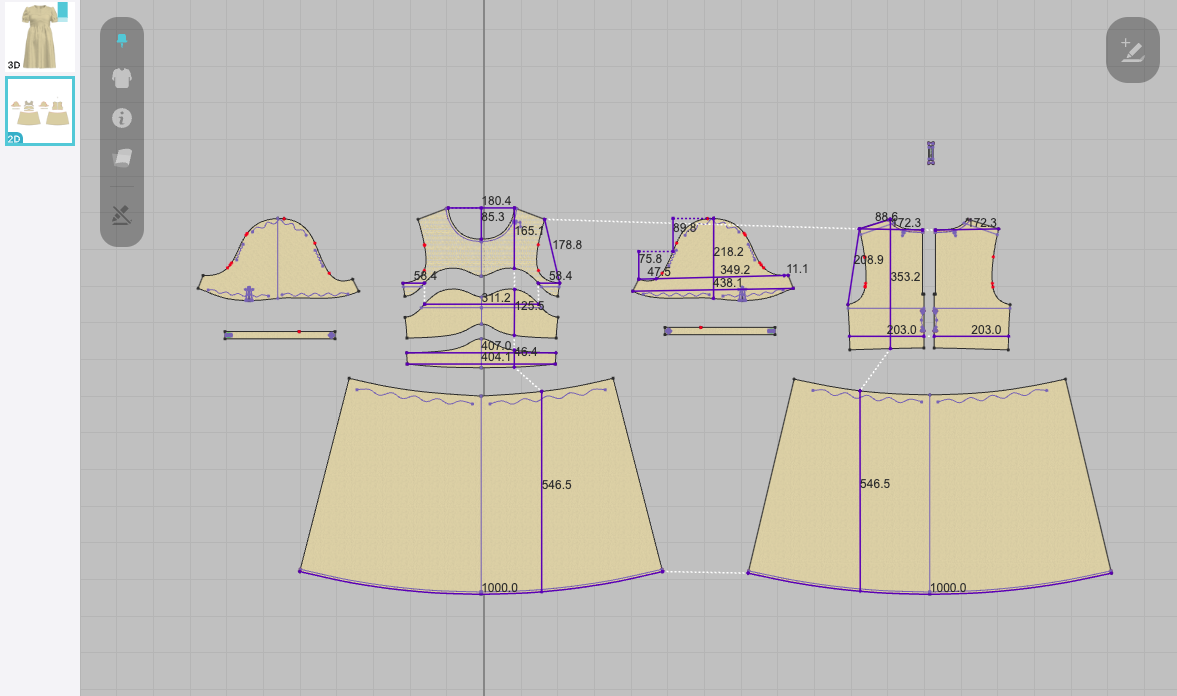Click the detached grainline symbol floating upper right
The width and height of the screenshot is (1177, 696).
[933, 152]
